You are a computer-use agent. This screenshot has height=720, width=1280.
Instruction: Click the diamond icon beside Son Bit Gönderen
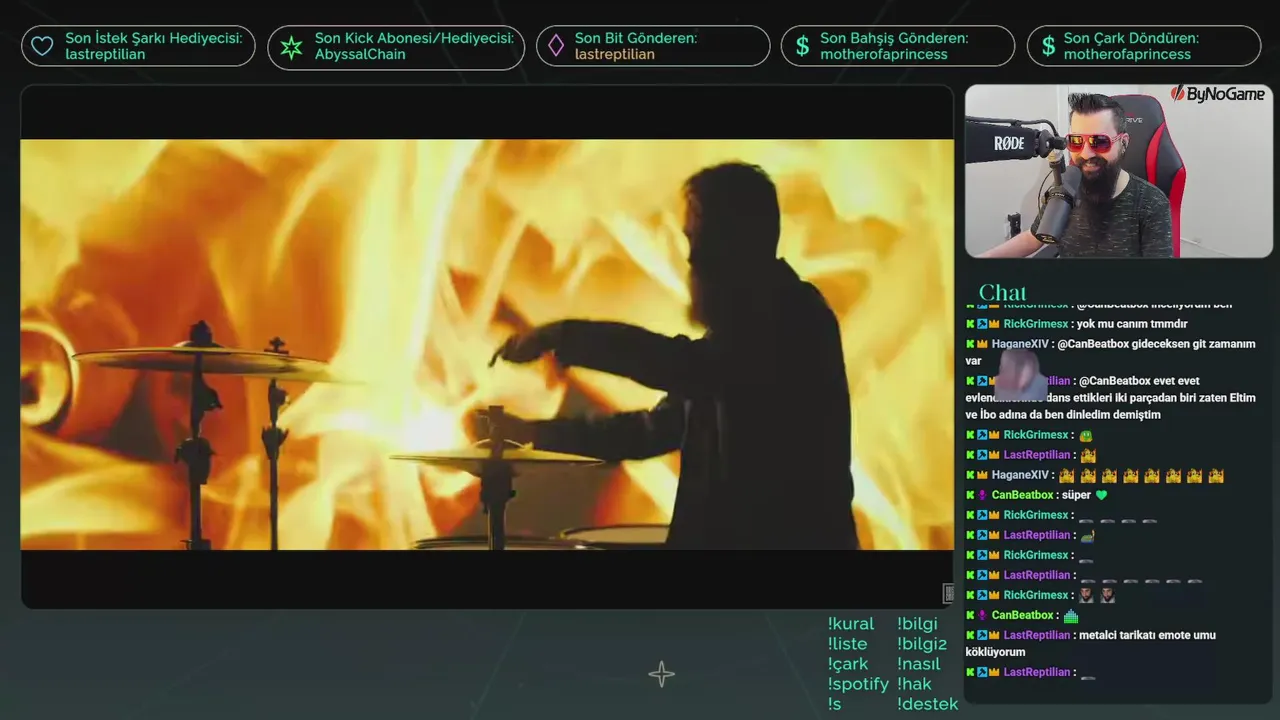coord(555,46)
